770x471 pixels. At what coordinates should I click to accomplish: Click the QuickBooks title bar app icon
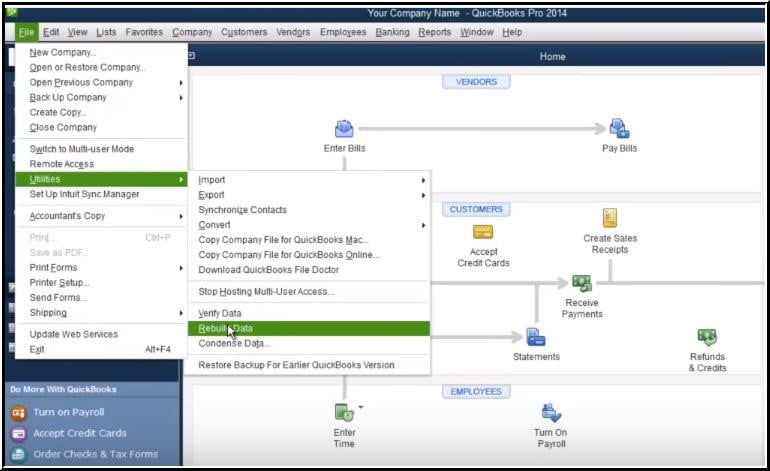point(12,13)
